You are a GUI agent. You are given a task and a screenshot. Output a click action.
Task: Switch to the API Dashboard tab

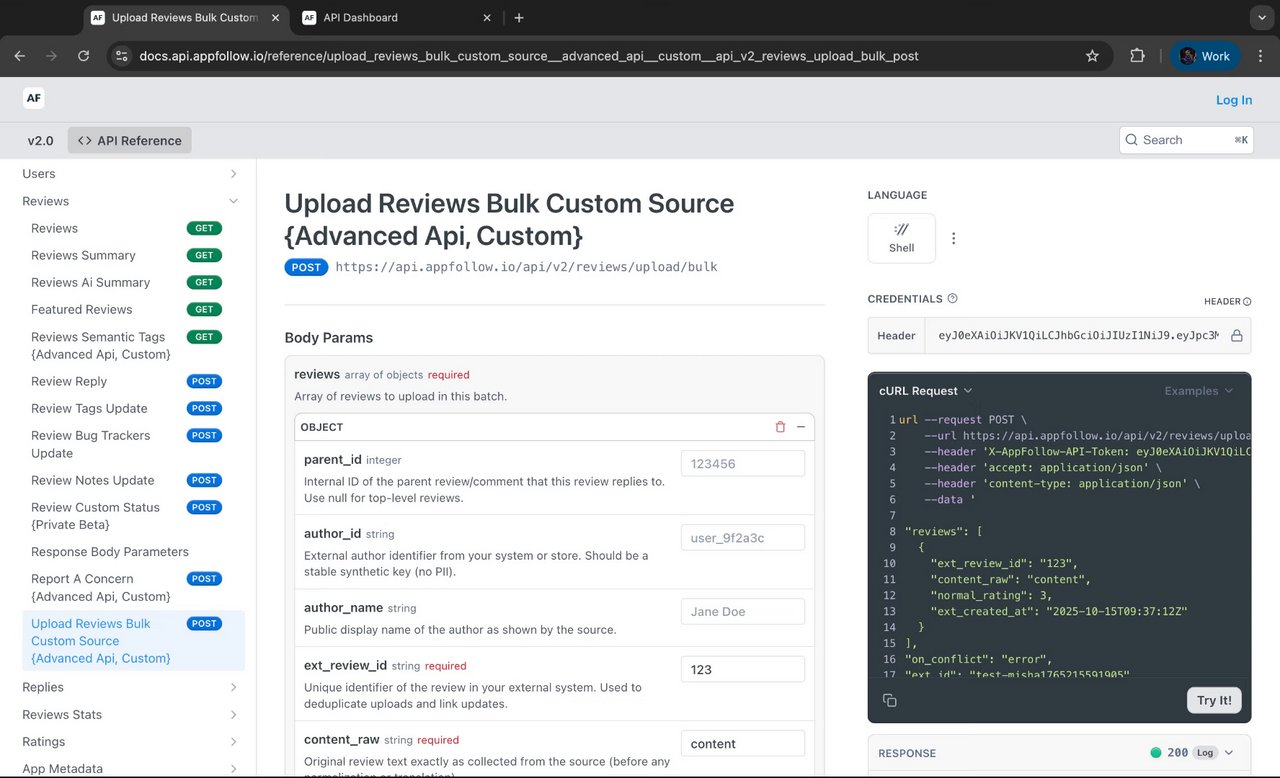click(x=360, y=17)
